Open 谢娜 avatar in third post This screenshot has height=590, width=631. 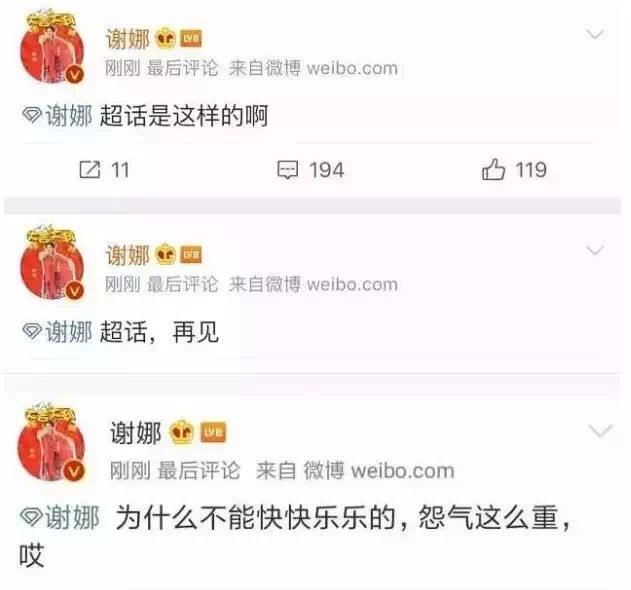tap(51, 442)
